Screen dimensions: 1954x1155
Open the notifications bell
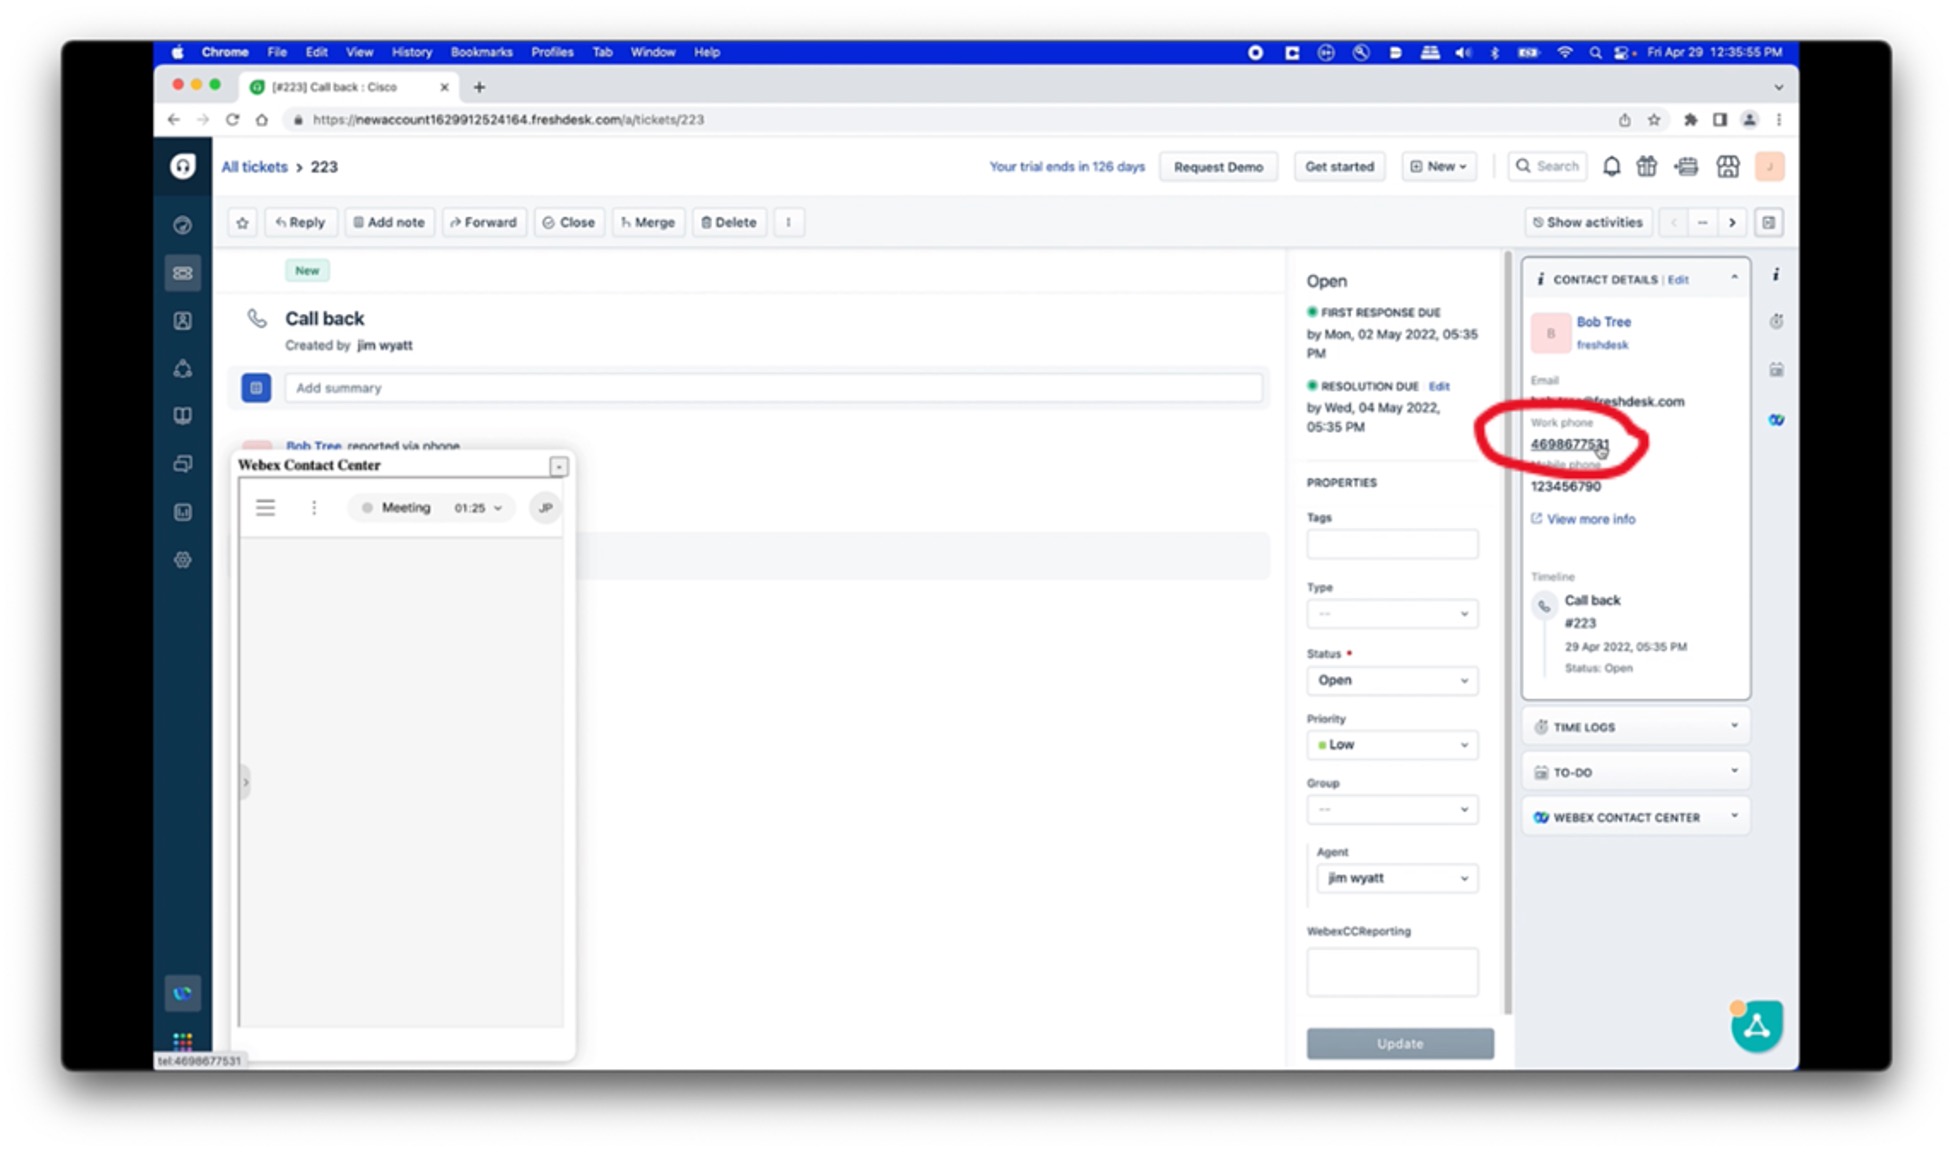point(1611,167)
